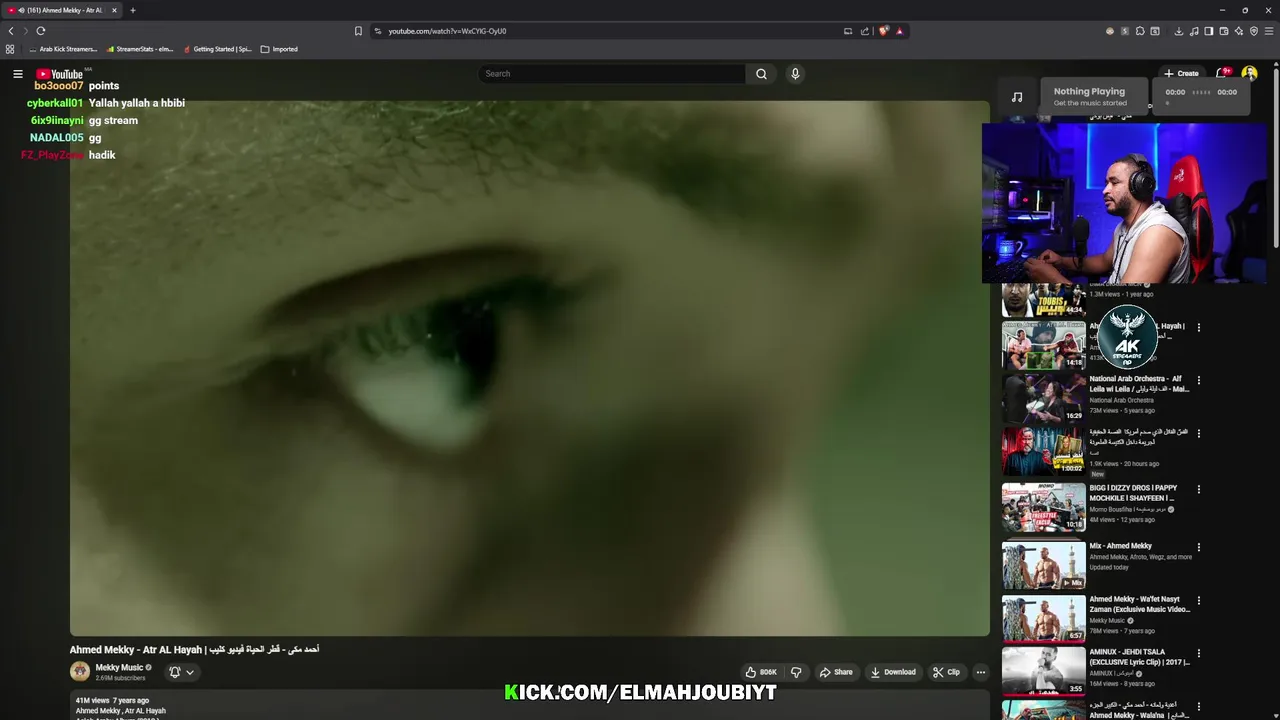The height and width of the screenshot is (720, 1280).
Task: Click the share page icon in address bar
Action: click(865, 31)
